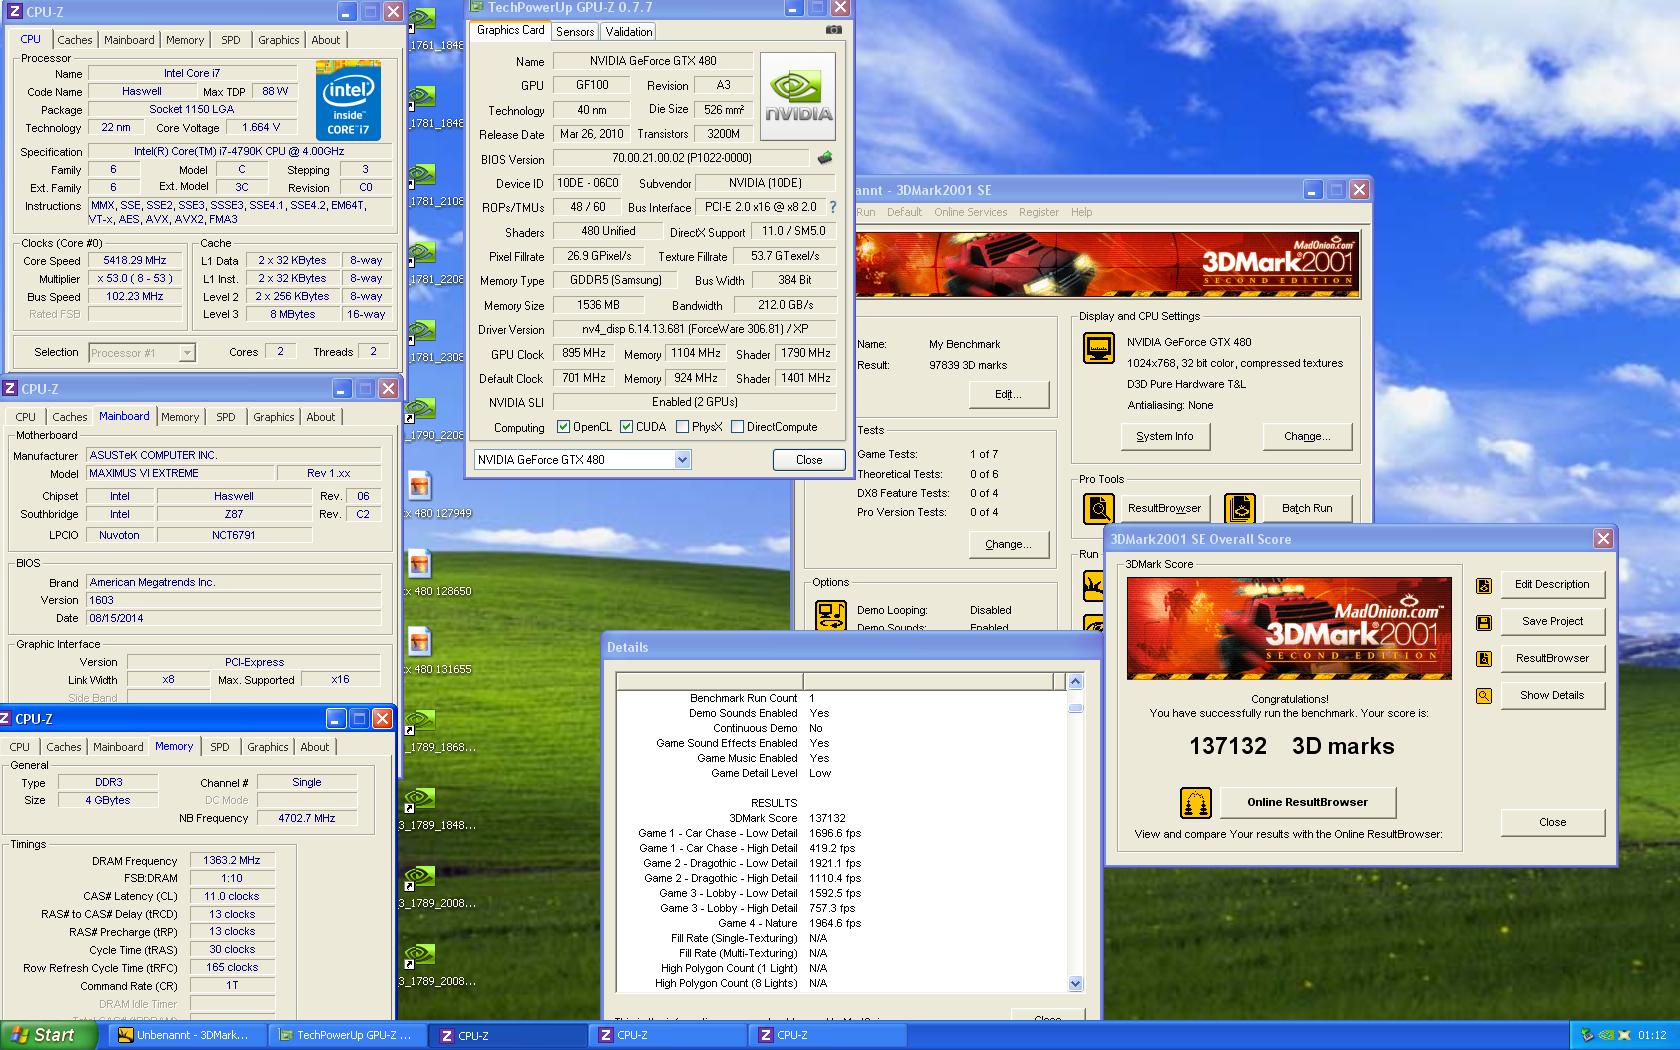Click the ResultBrowser magnifier icon in Pro Tools
Viewport: 1680px width, 1050px height.
1099,508
